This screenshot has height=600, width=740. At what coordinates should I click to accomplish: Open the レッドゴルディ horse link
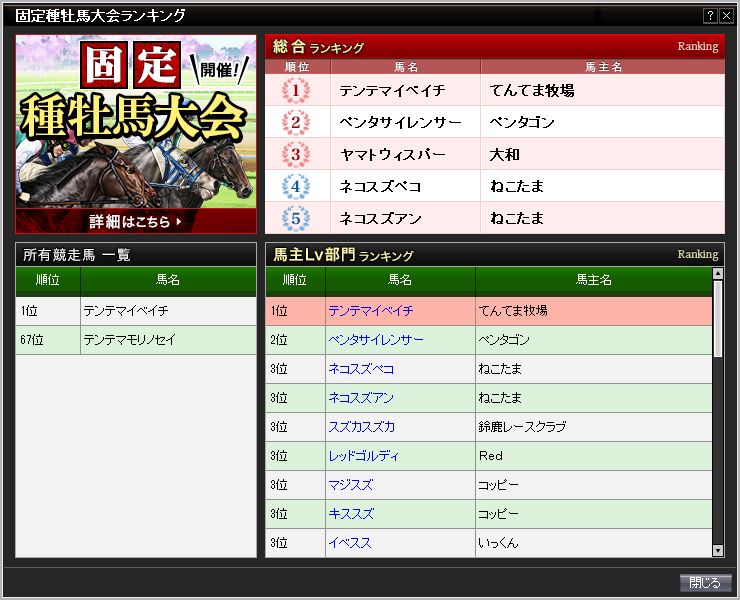pos(364,456)
